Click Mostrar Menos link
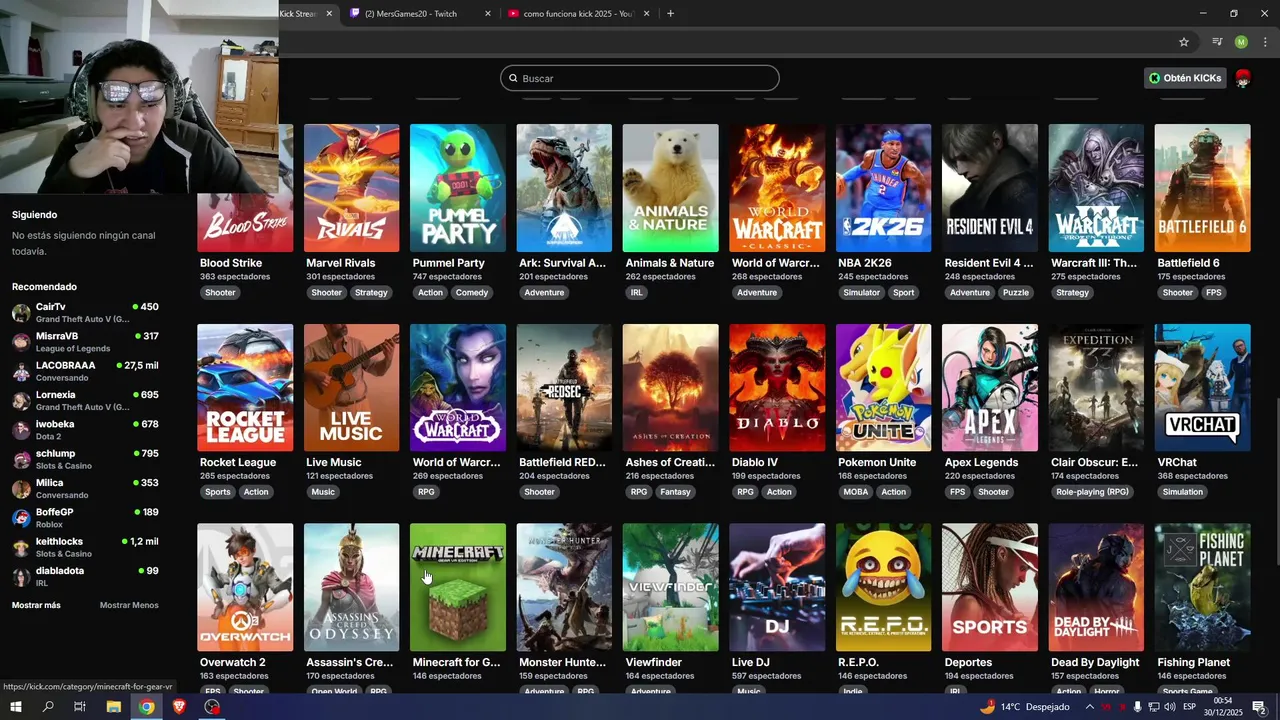1280x720 pixels. 129,605
